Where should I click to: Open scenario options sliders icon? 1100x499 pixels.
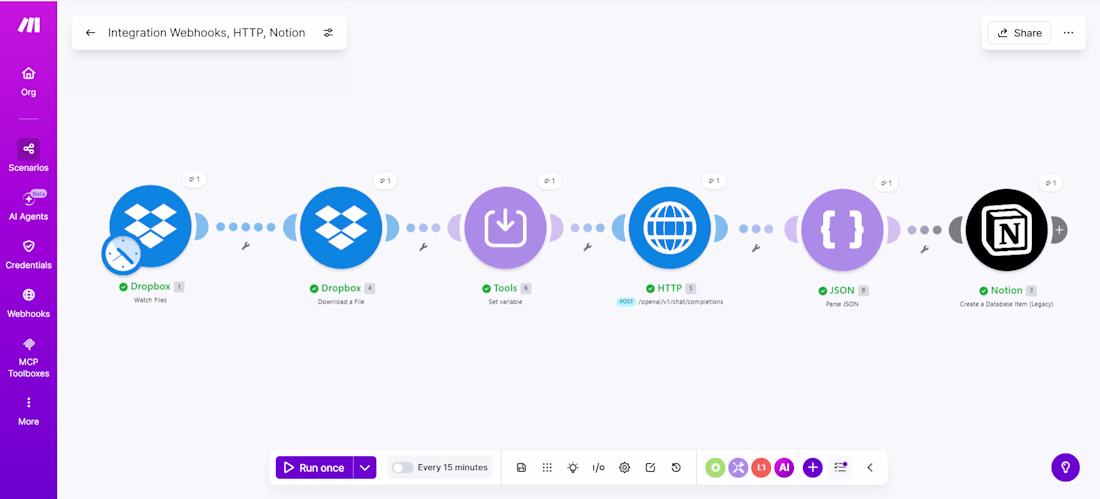[328, 32]
